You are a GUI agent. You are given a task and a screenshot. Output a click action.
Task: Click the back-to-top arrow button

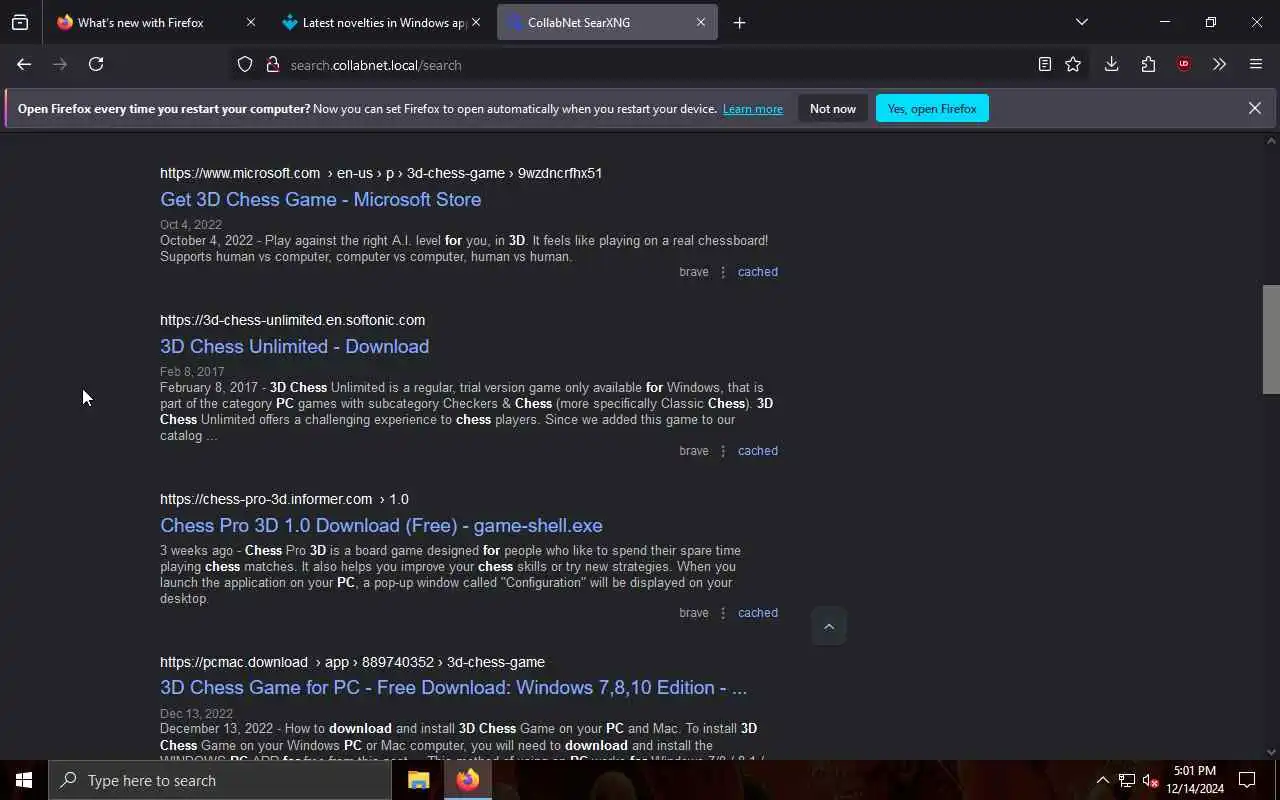point(829,626)
